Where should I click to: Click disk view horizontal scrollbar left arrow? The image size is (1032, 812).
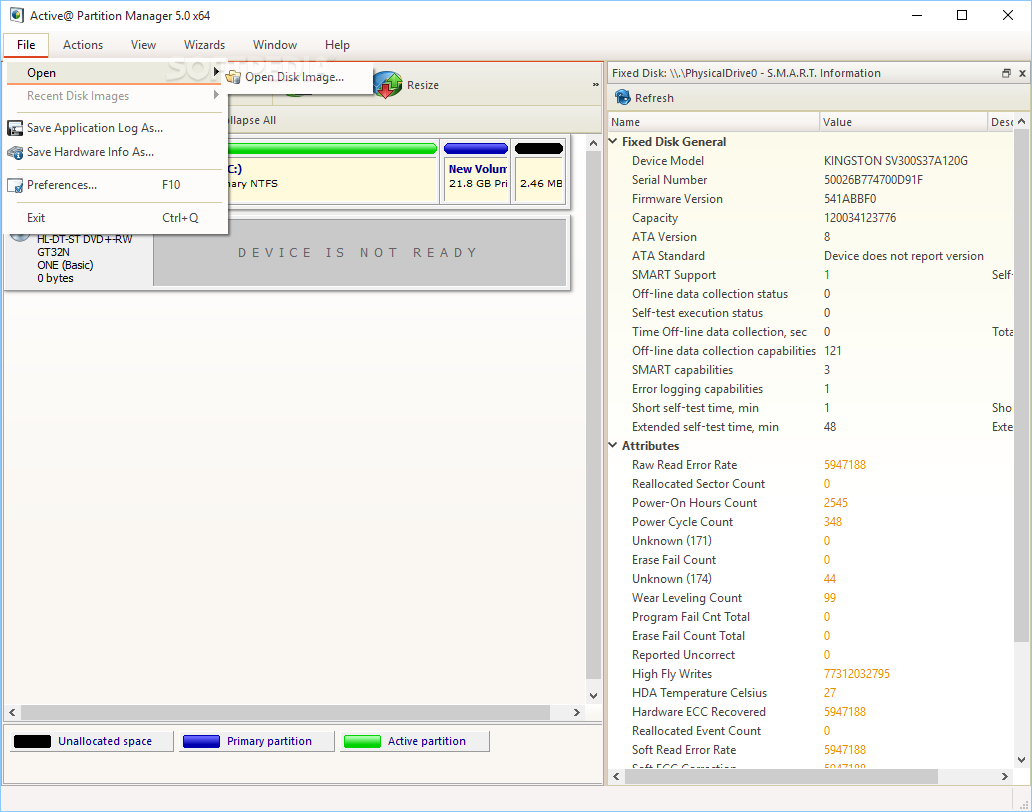coord(12,712)
